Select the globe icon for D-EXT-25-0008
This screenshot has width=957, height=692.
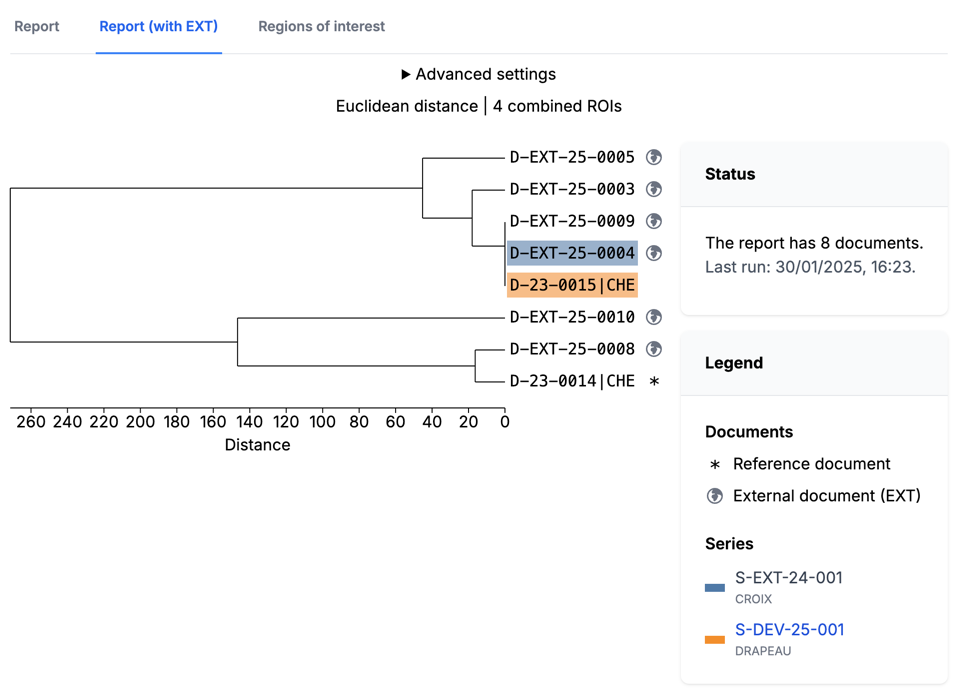pos(654,349)
